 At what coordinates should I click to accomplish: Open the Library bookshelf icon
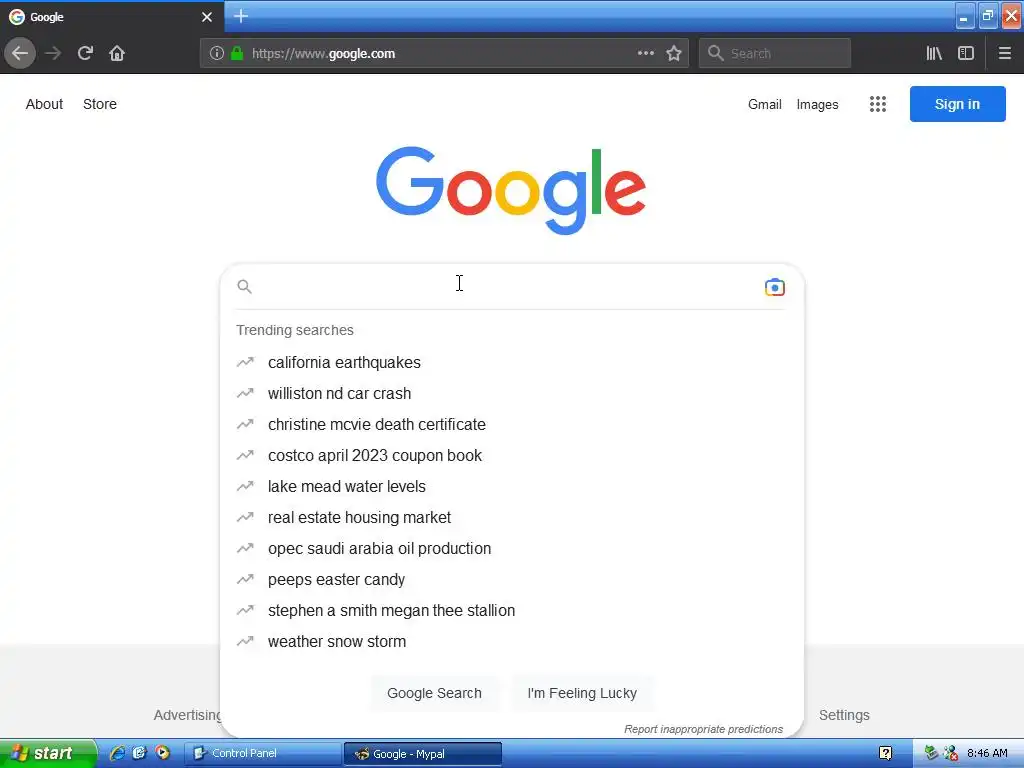[x=934, y=54]
